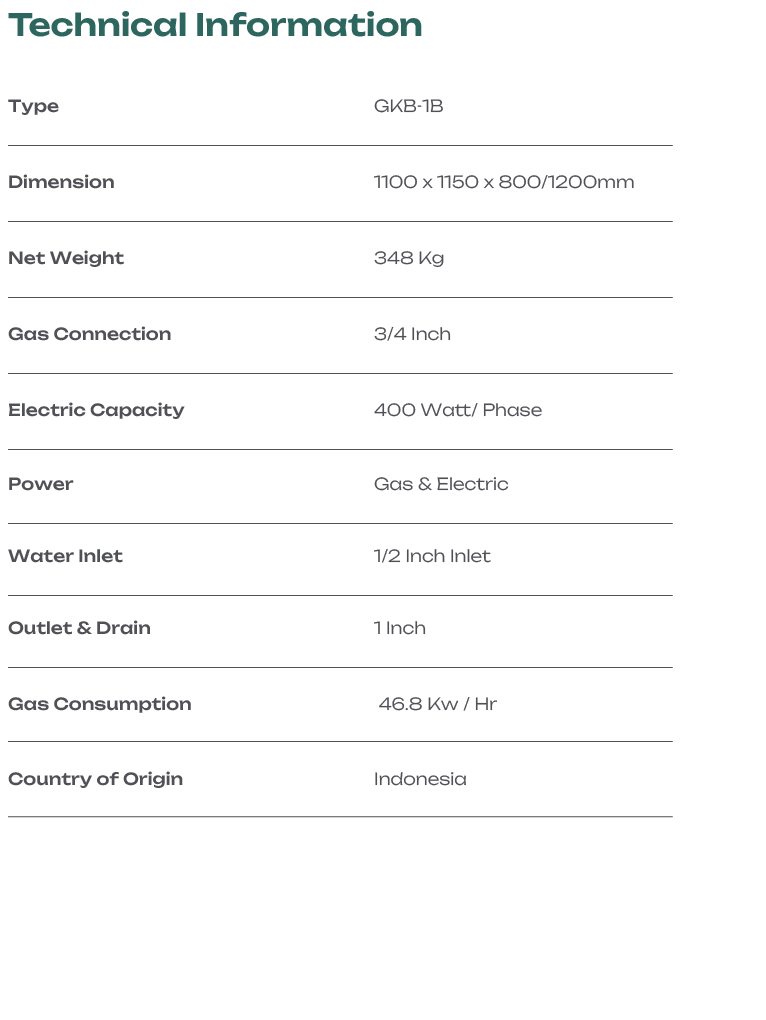Click the Net Weight label
Viewport: 766px width, 1020px height.
(66, 258)
